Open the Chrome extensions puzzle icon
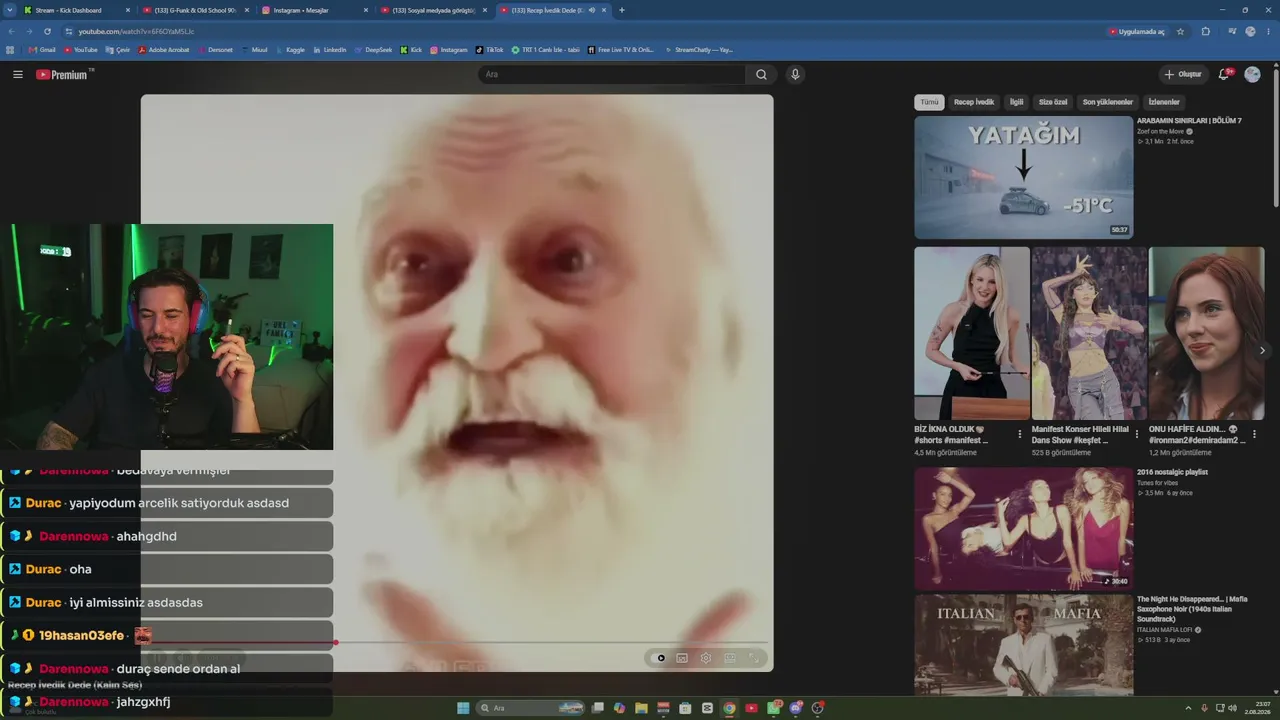1280x720 pixels. tap(1205, 31)
